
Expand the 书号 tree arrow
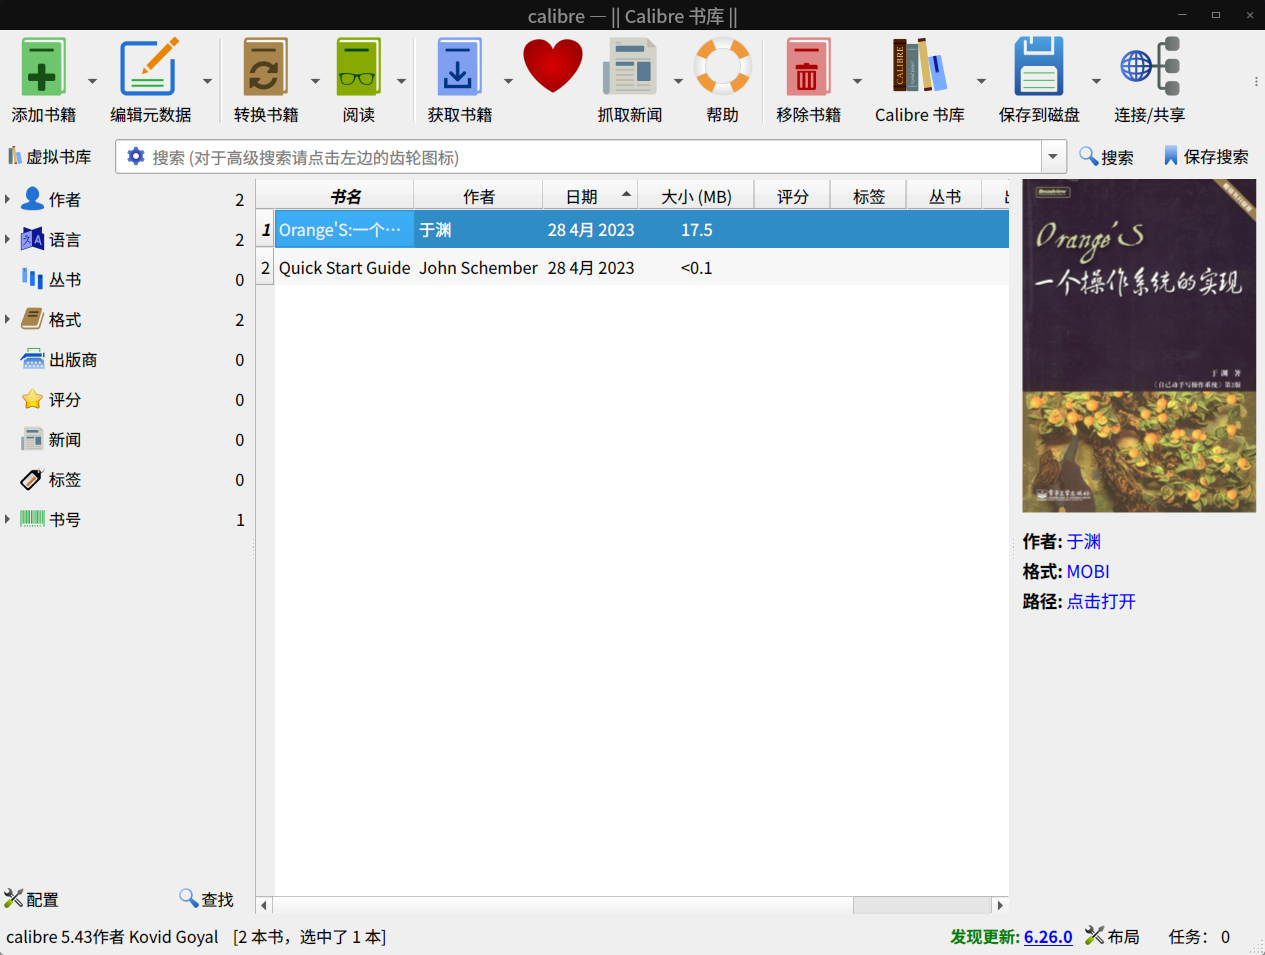[x=8, y=520]
